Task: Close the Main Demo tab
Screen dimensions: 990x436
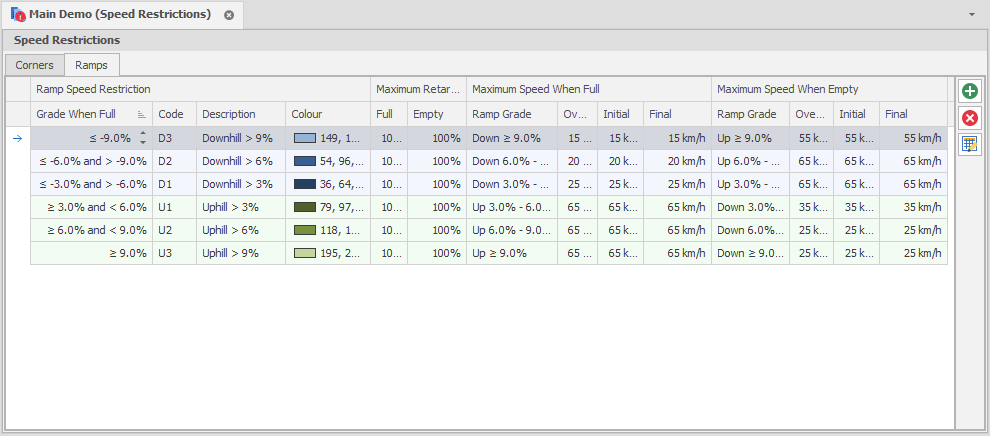Action: click(x=229, y=15)
